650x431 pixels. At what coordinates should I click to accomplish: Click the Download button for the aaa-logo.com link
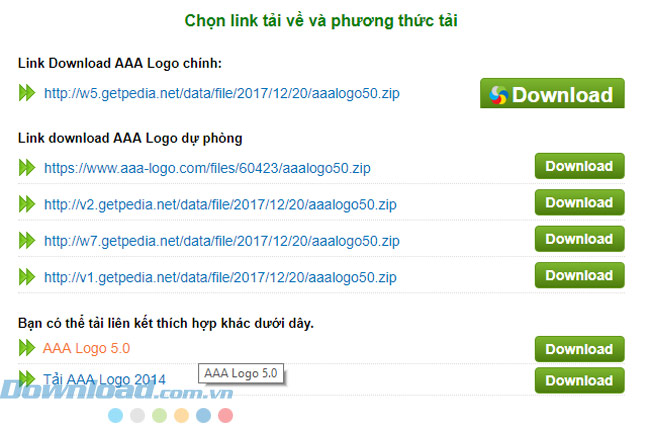(x=580, y=166)
